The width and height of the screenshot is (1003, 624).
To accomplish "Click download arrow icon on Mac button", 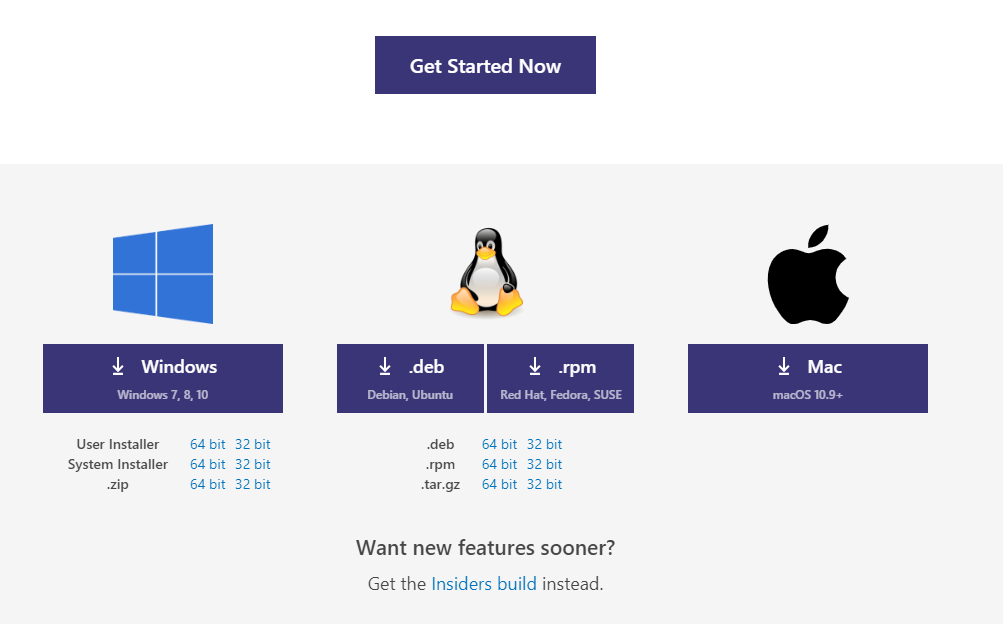I will (784, 366).
